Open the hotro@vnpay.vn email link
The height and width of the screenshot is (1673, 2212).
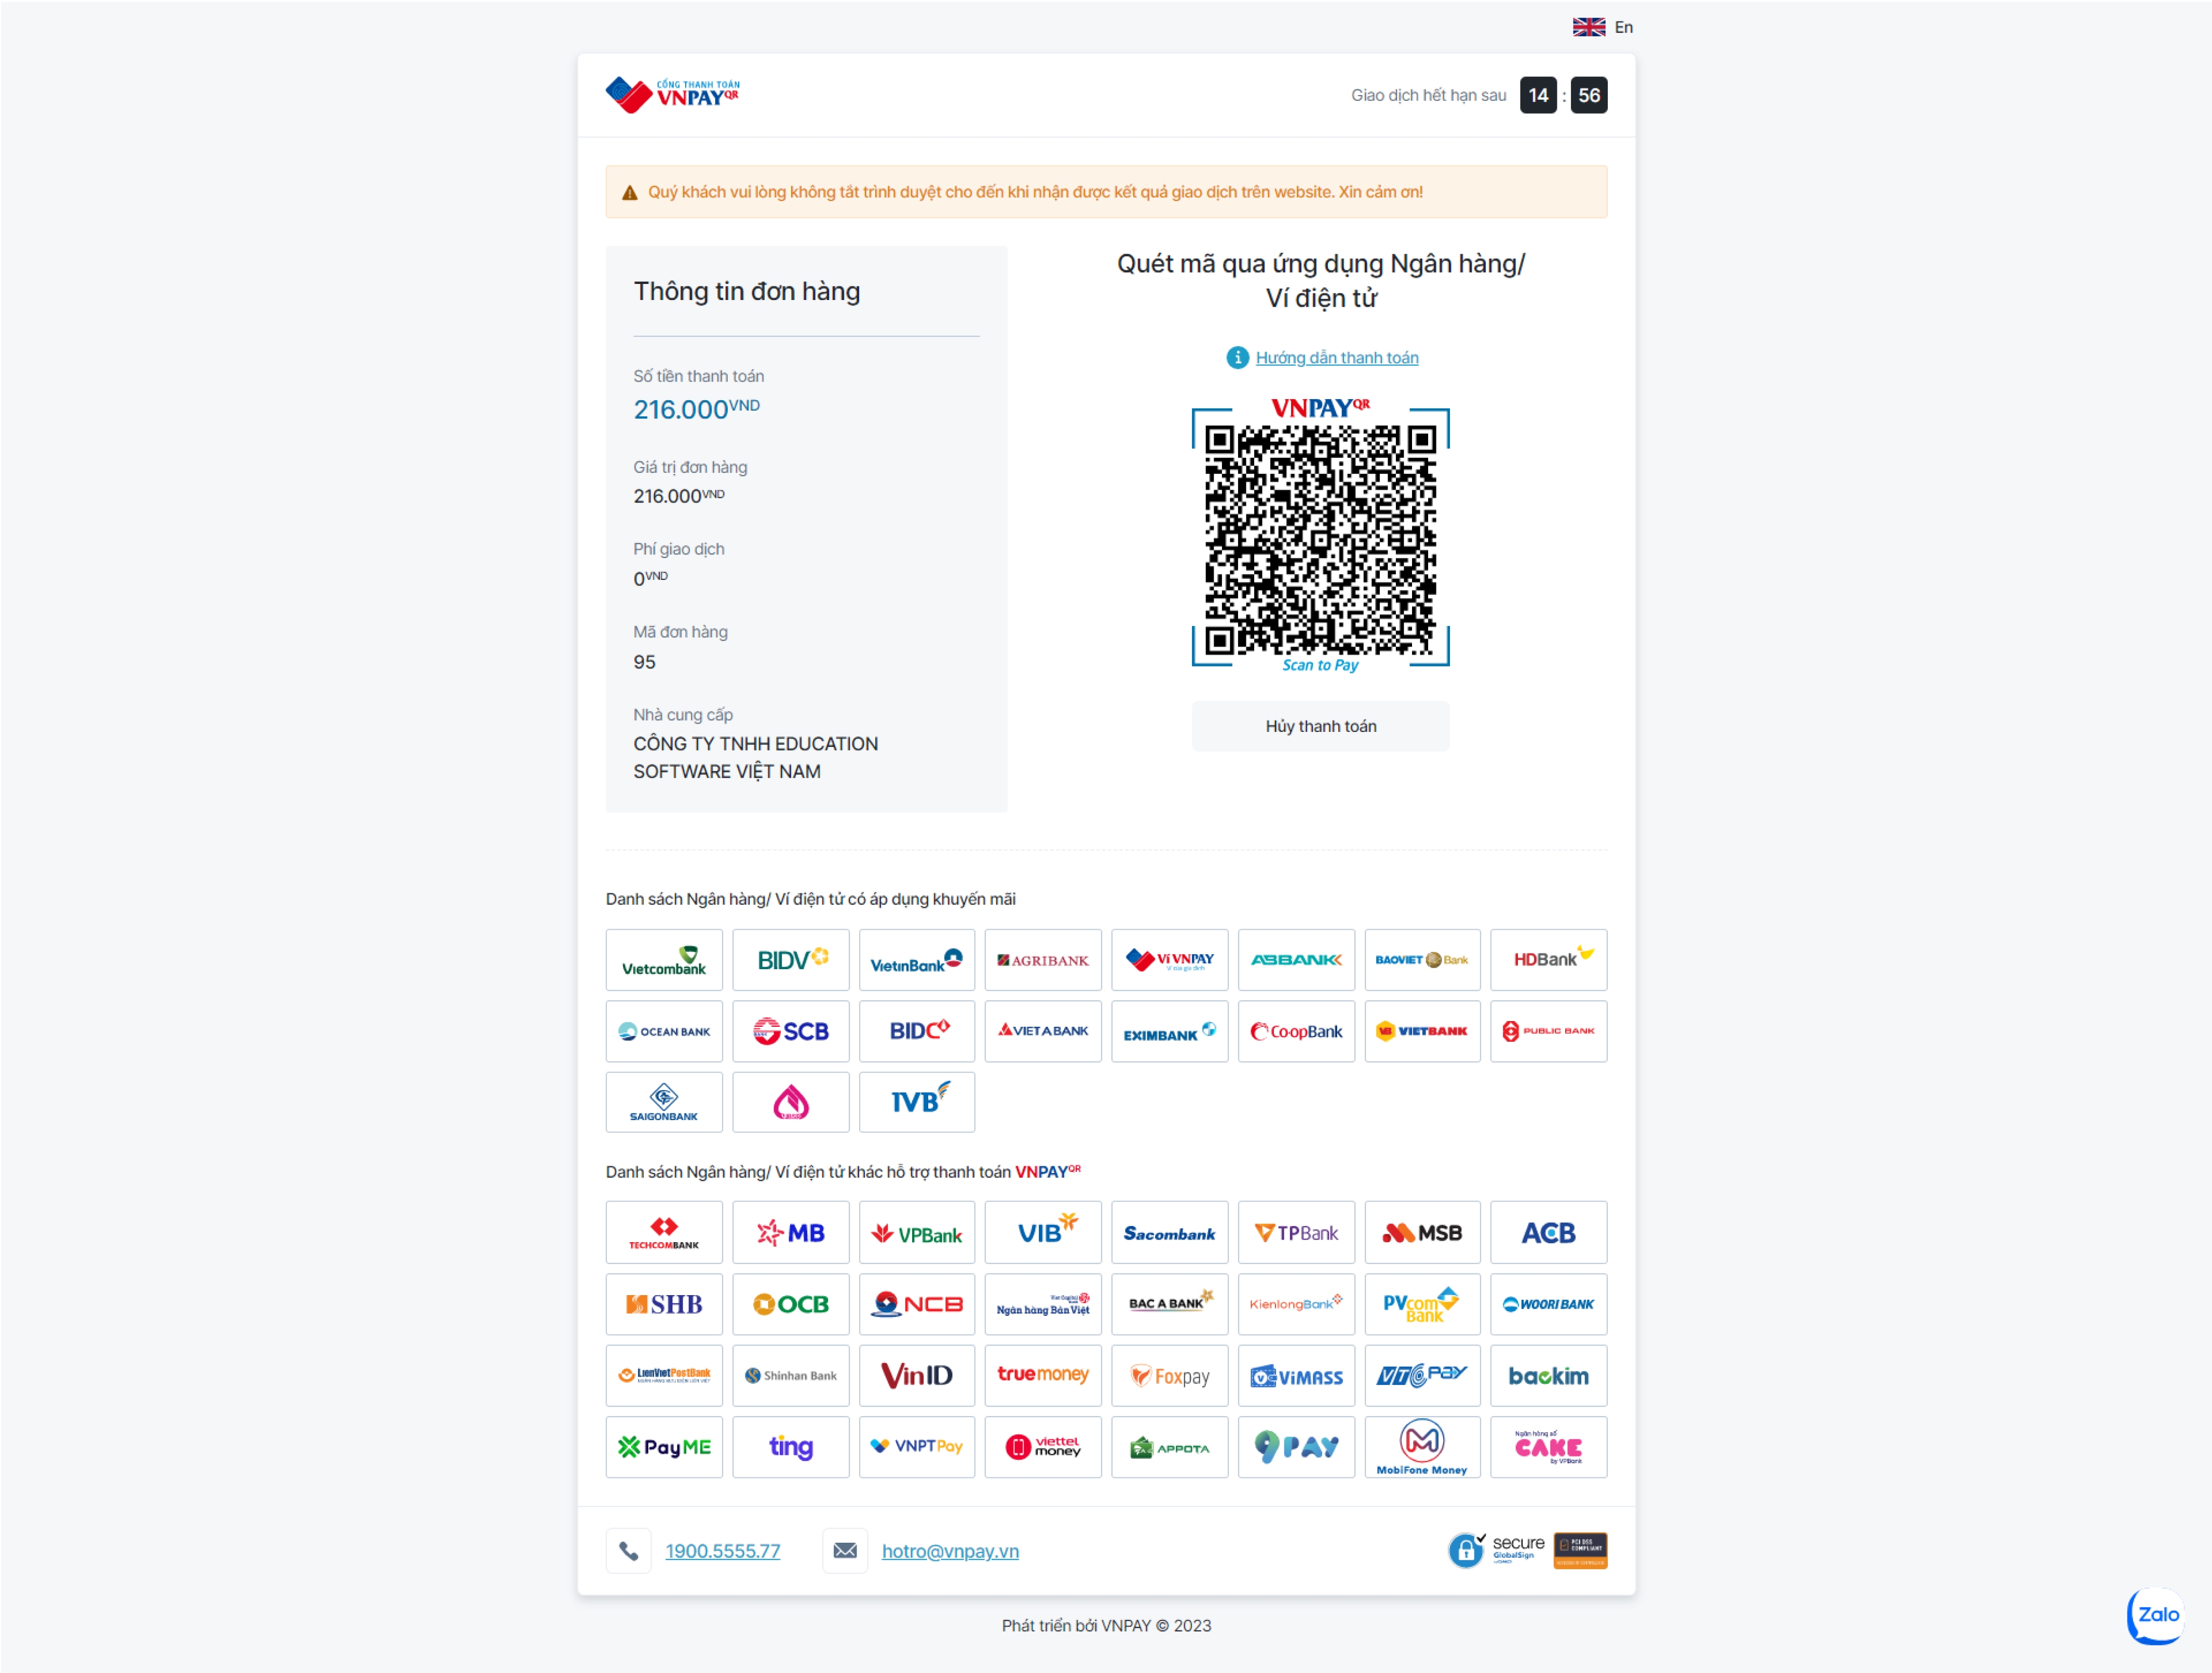tap(950, 1551)
